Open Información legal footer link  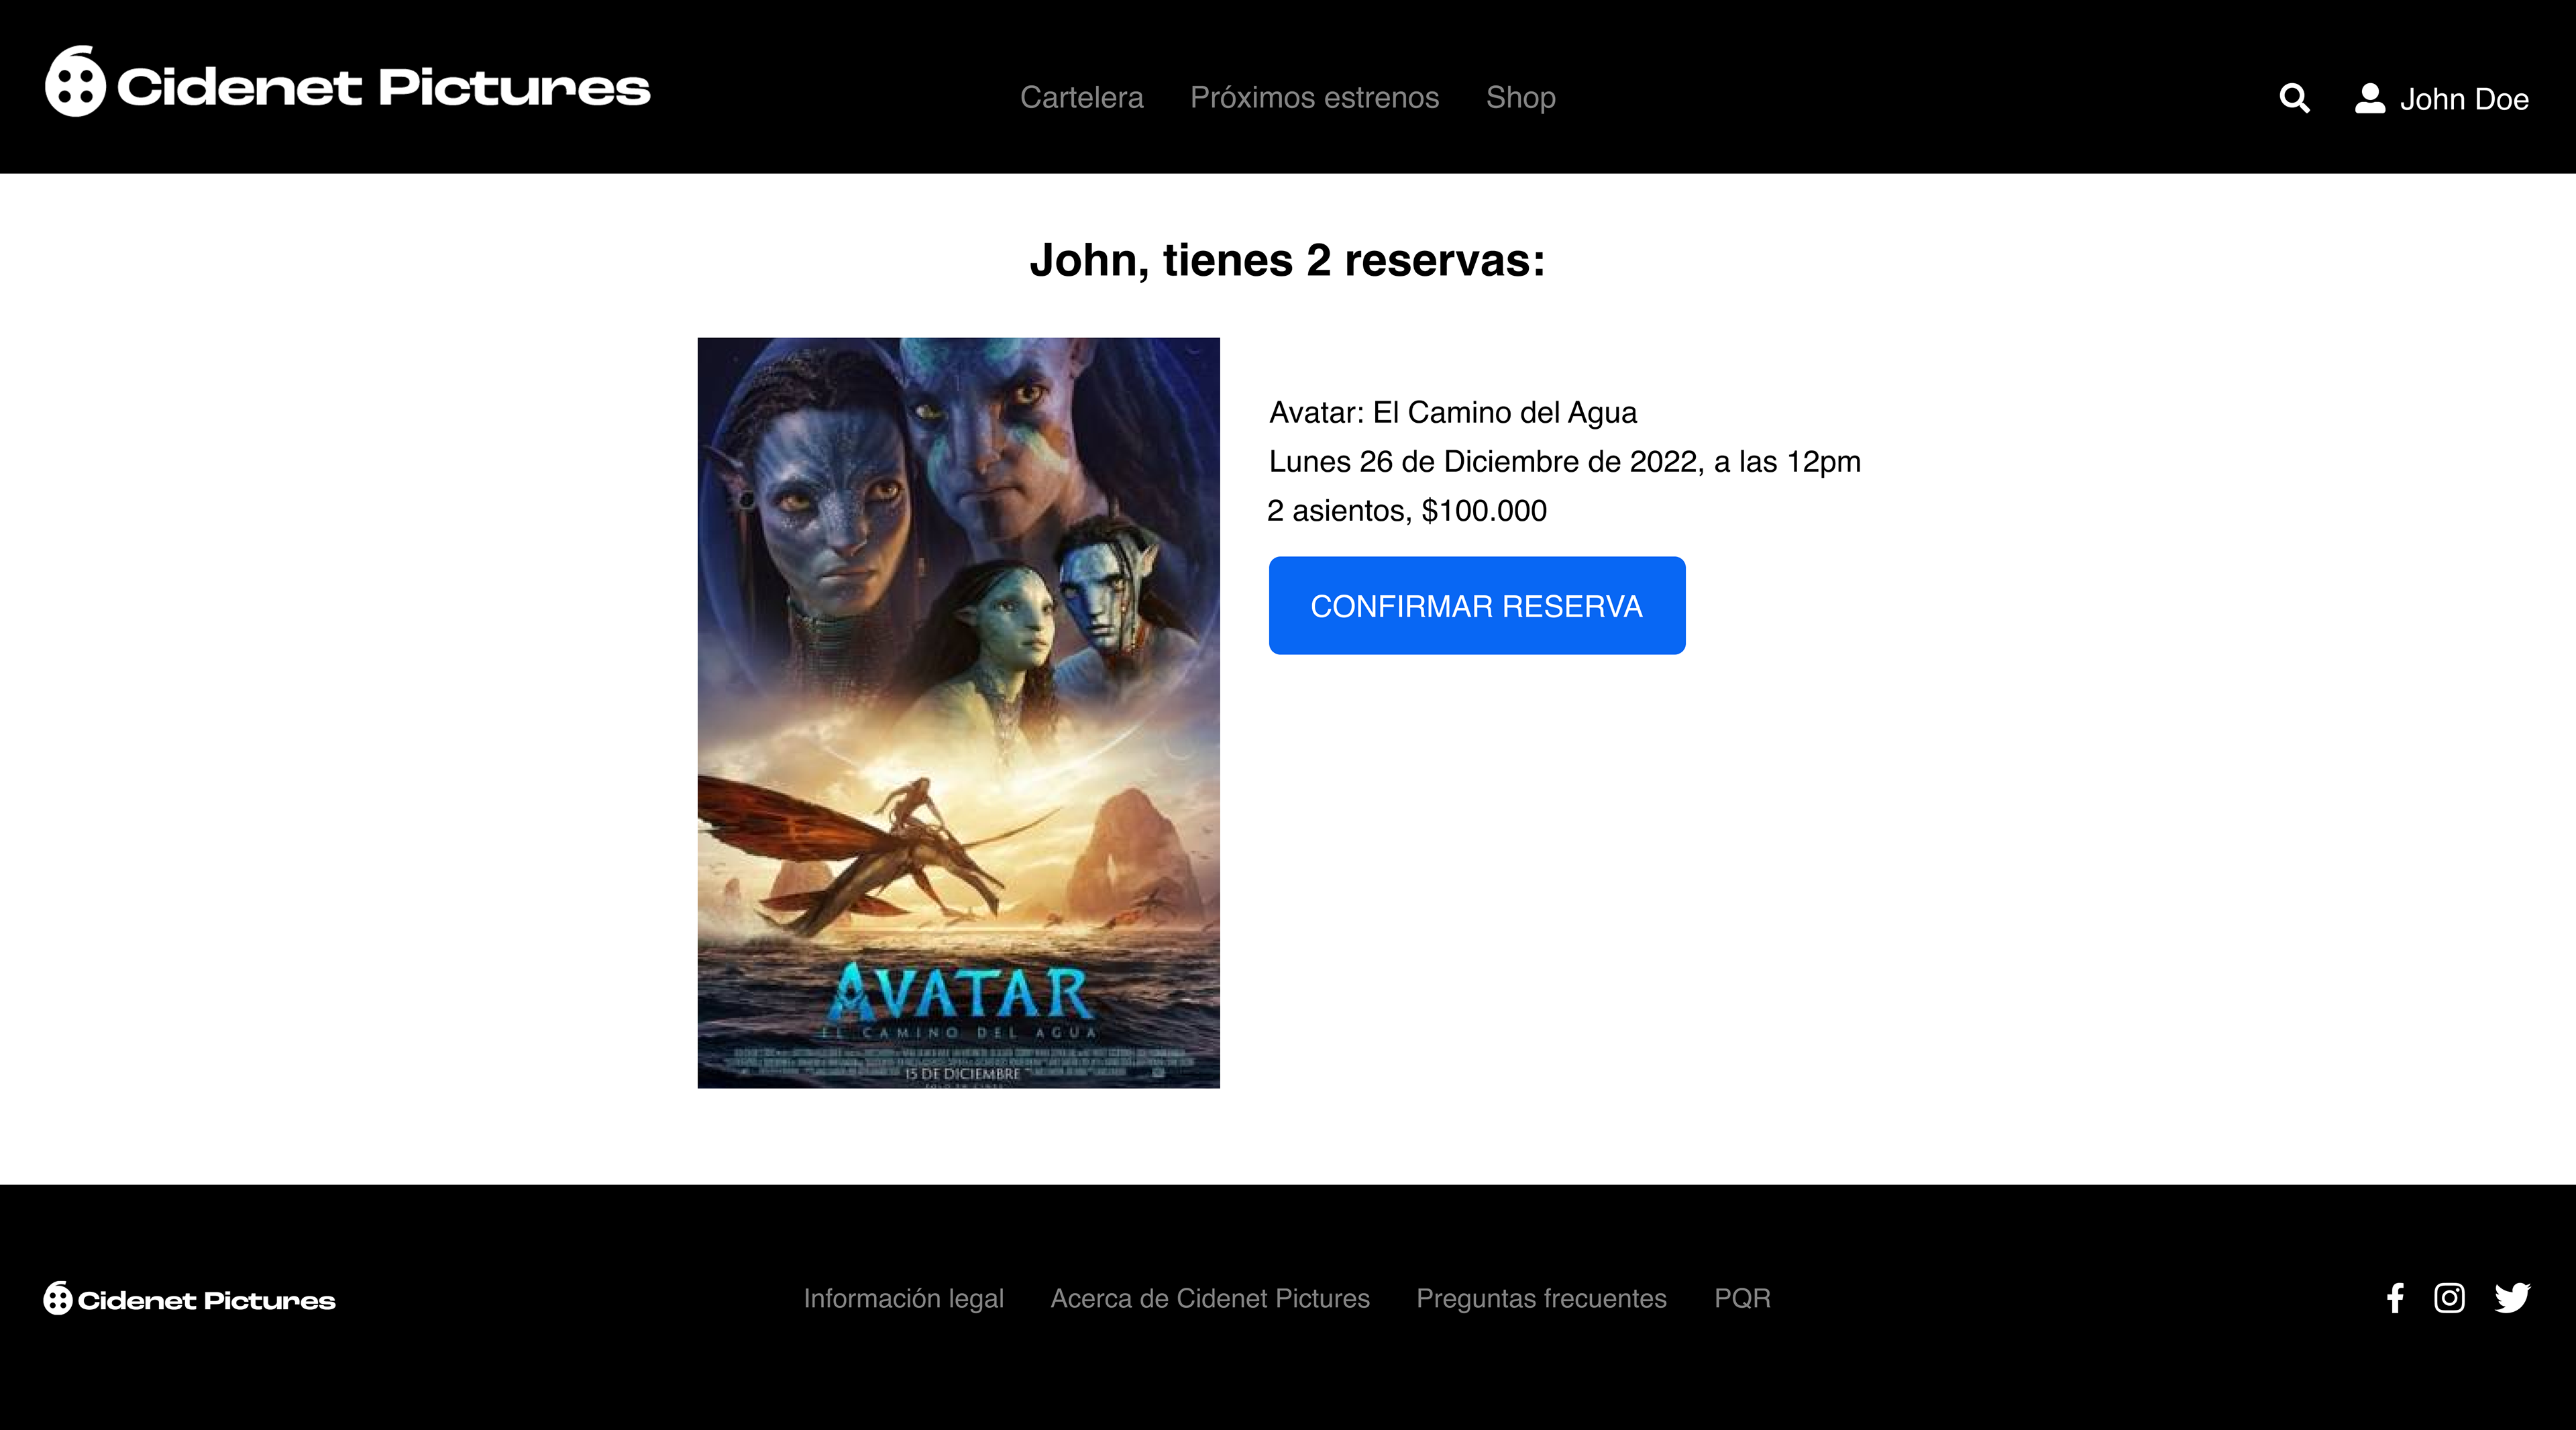(x=903, y=1298)
